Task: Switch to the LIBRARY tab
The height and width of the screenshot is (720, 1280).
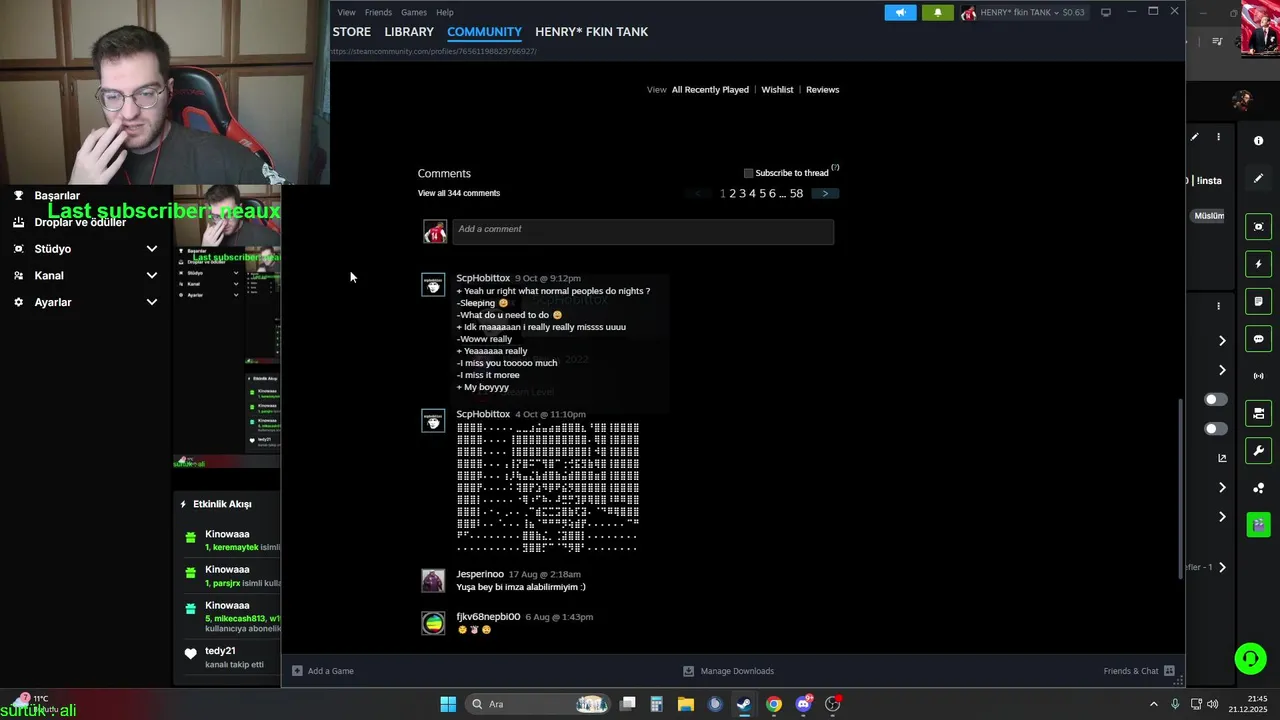Action: coord(409,32)
